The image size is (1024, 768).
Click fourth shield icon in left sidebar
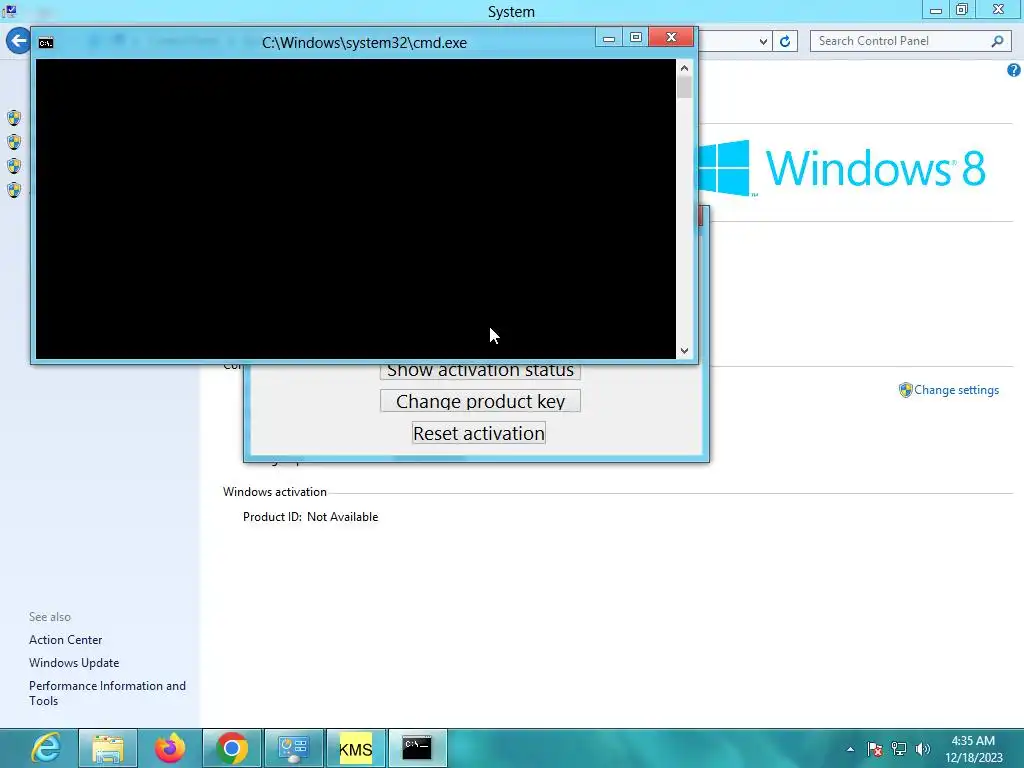point(14,190)
